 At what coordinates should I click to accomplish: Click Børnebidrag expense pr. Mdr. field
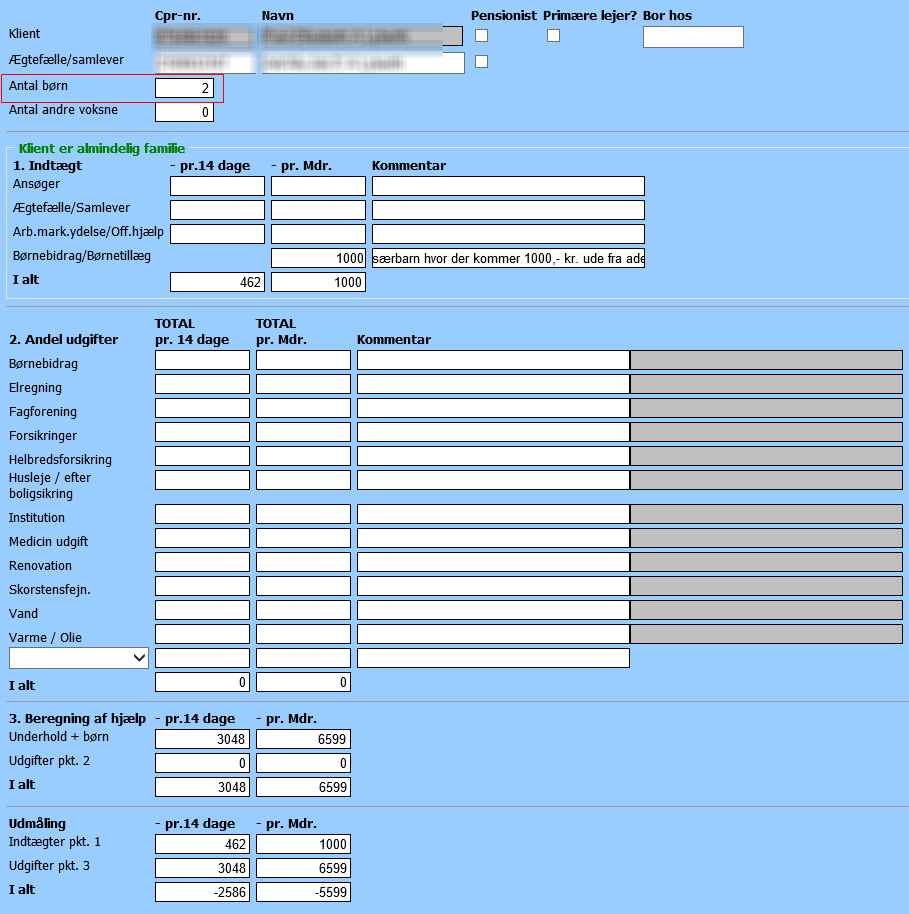303,360
